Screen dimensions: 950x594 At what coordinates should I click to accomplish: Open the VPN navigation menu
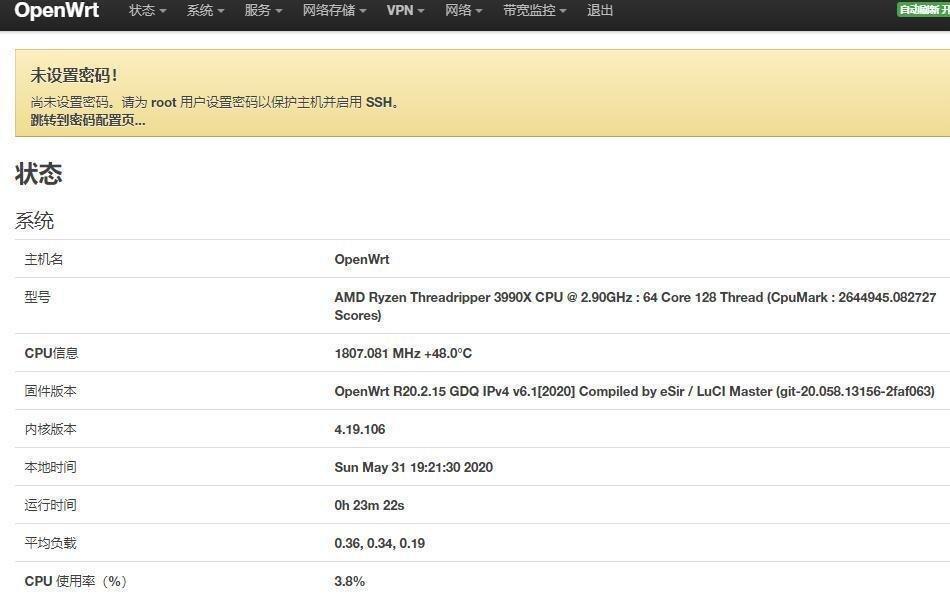[405, 10]
